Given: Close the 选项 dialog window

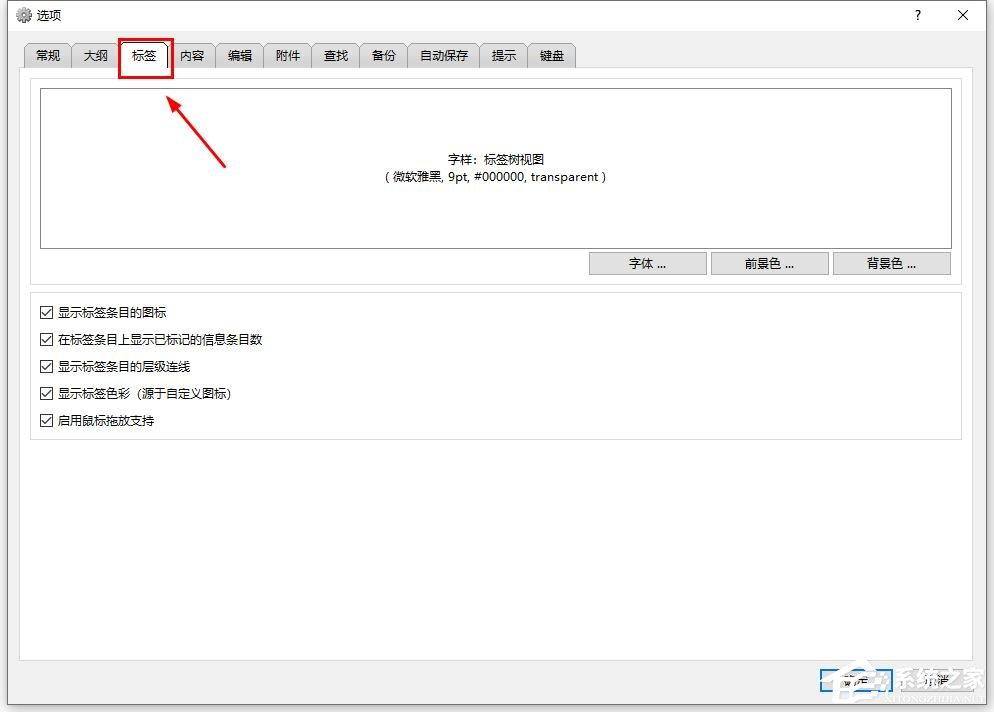Looking at the screenshot, I should (963, 15).
